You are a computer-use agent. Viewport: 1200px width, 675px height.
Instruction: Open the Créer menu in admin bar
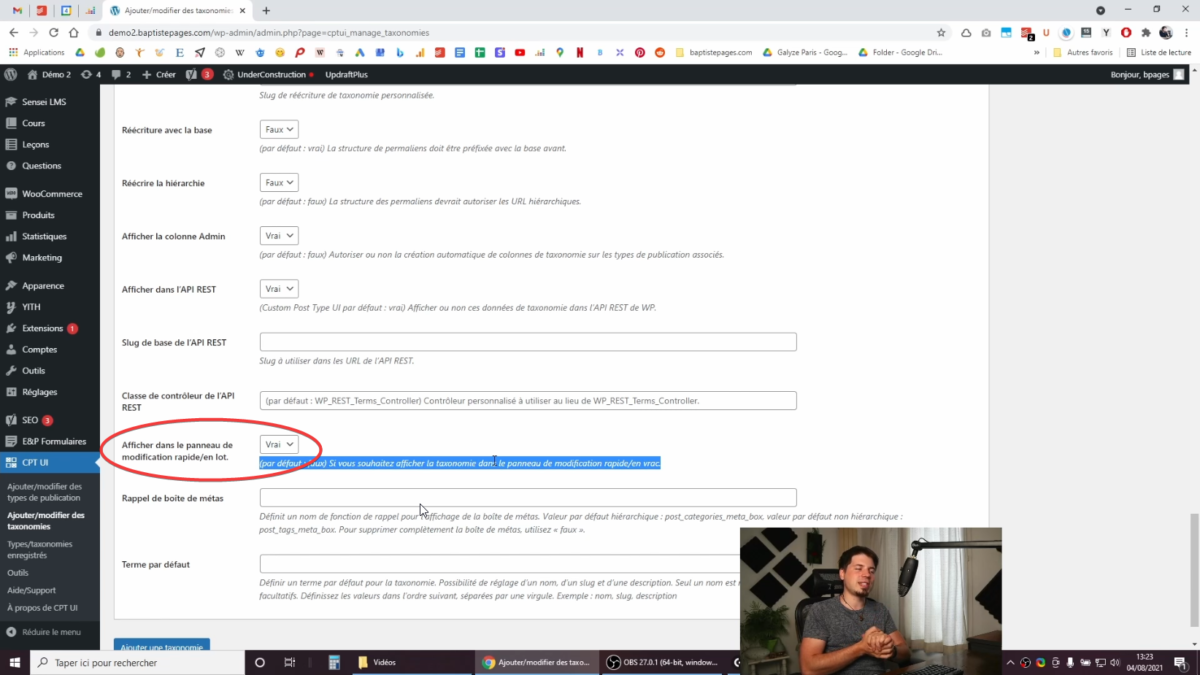(159, 74)
